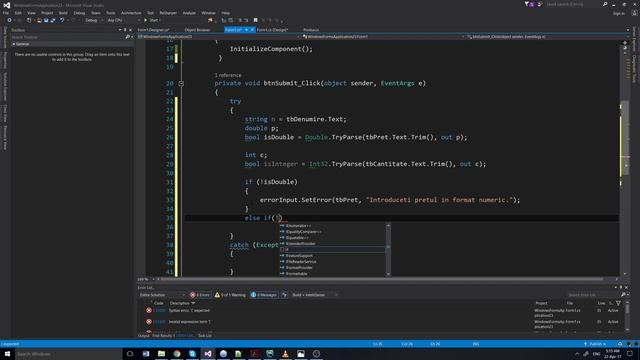
Task: Open the Edit menu
Action: click(18, 13)
